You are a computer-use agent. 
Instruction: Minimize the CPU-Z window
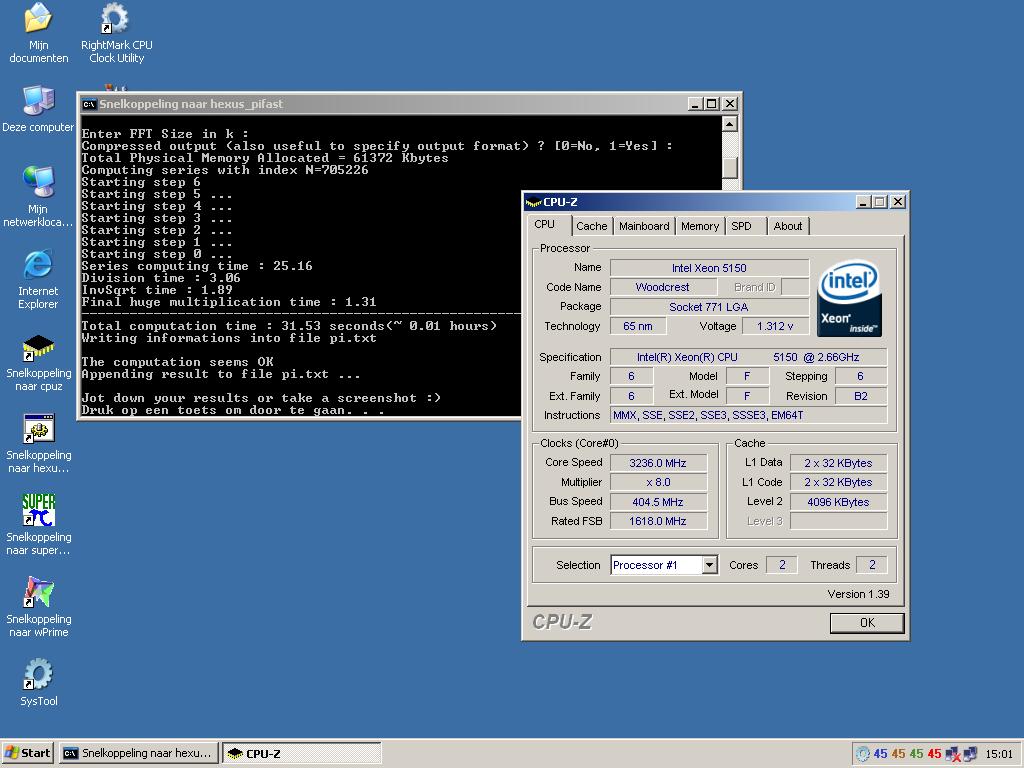(863, 202)
